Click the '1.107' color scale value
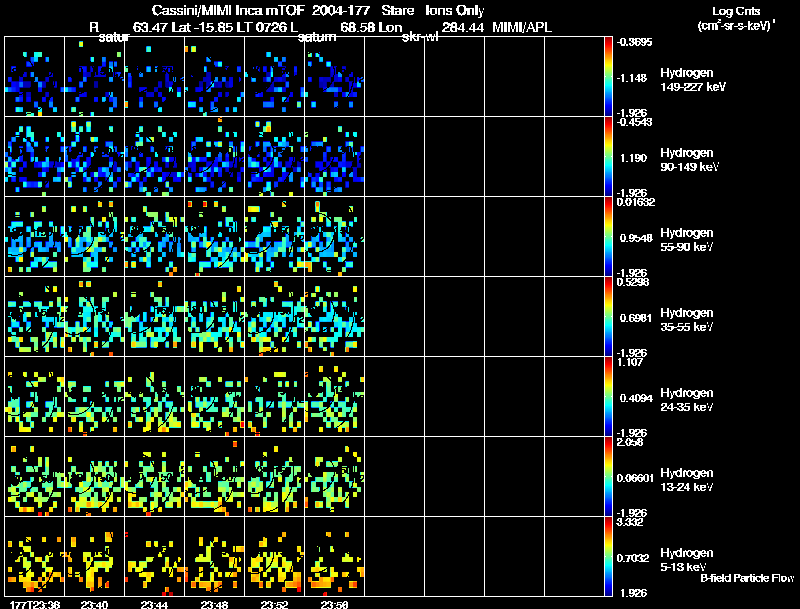Viewport: 800px width, 609px height. click(x=630, y=362)
